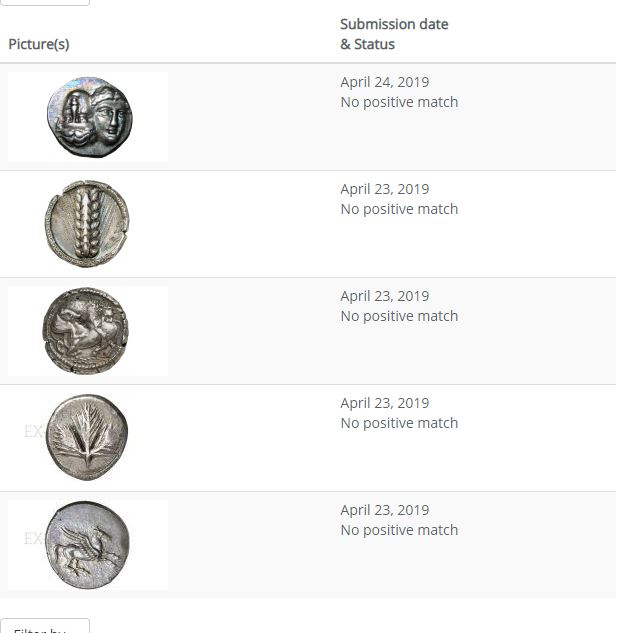
Task: Click the status beside the leaf coin
Action: coord(399,423)
